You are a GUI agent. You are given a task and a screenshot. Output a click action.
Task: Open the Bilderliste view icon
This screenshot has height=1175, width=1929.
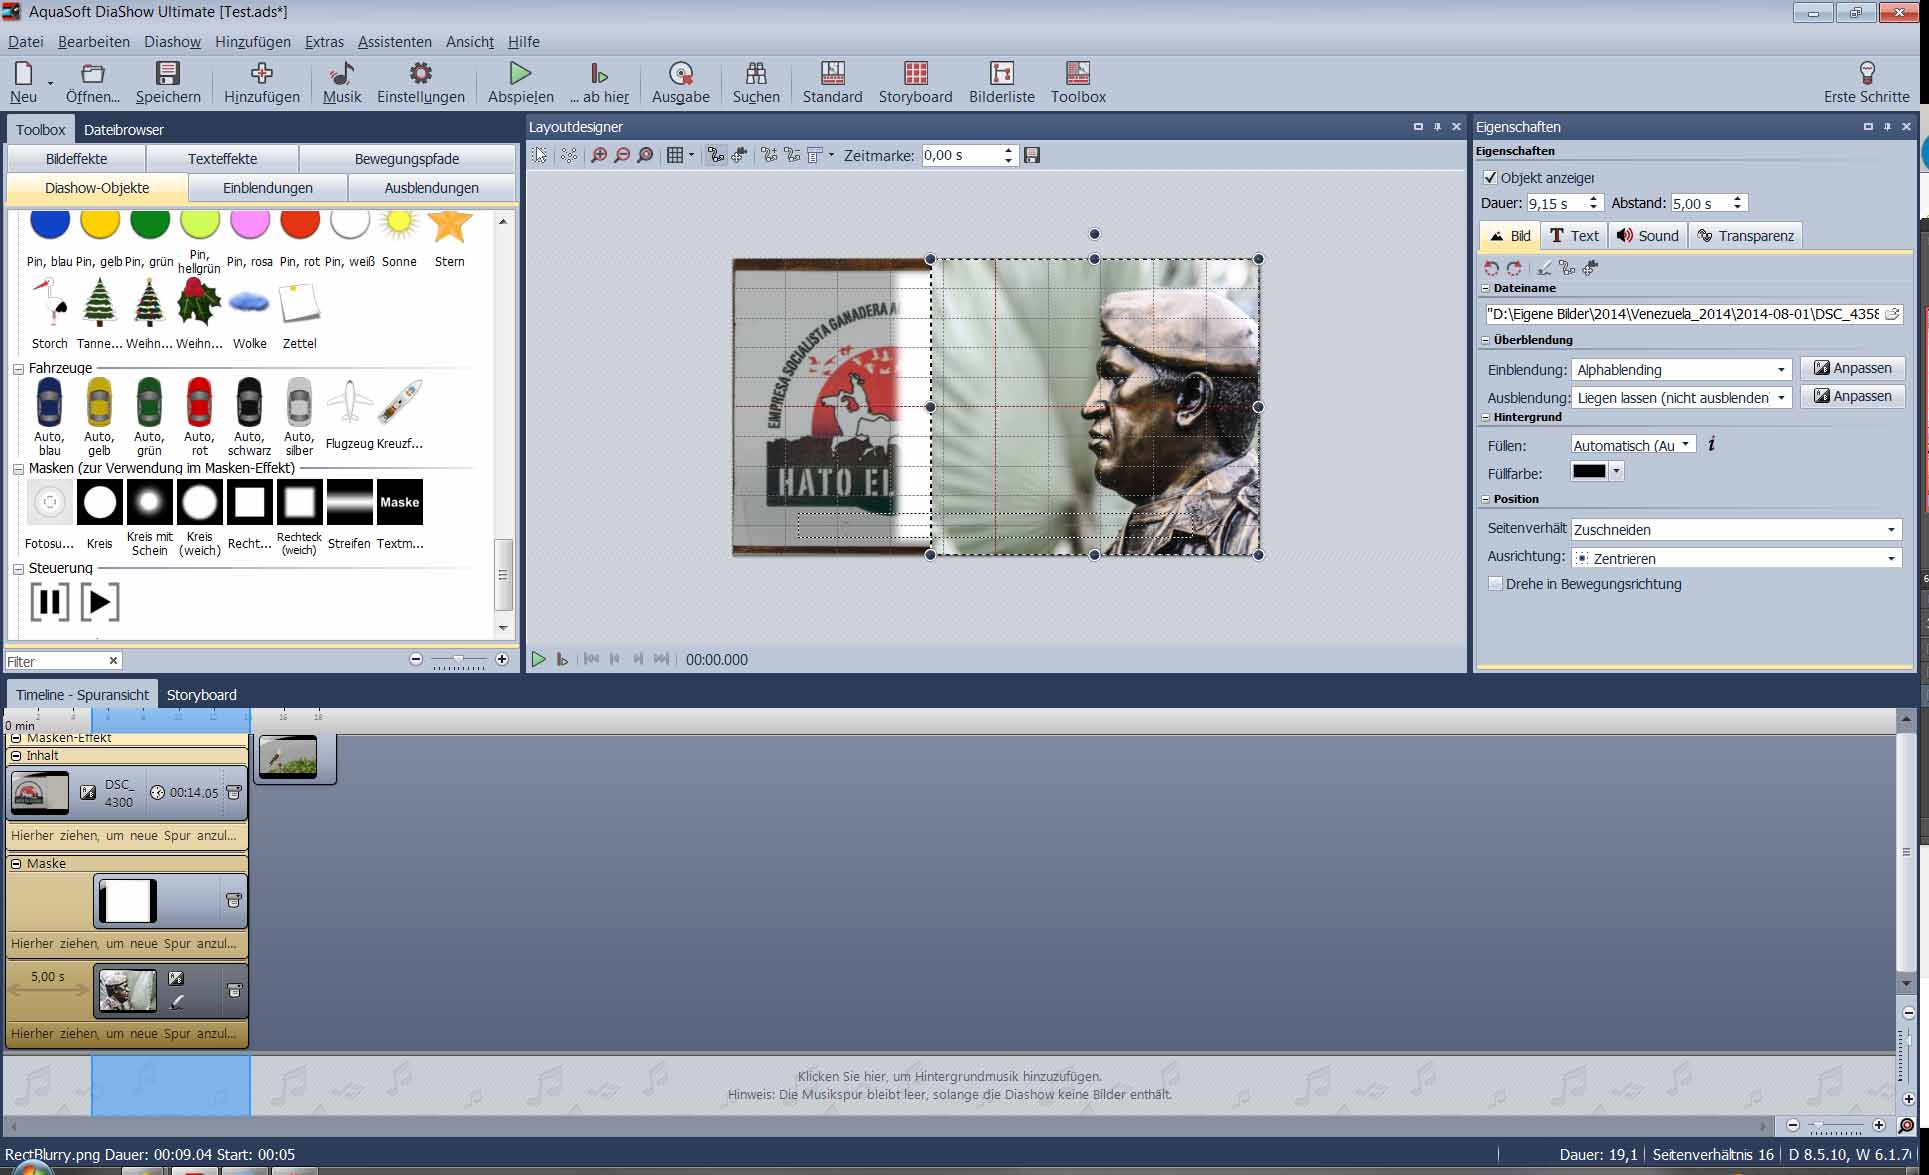1001,74
